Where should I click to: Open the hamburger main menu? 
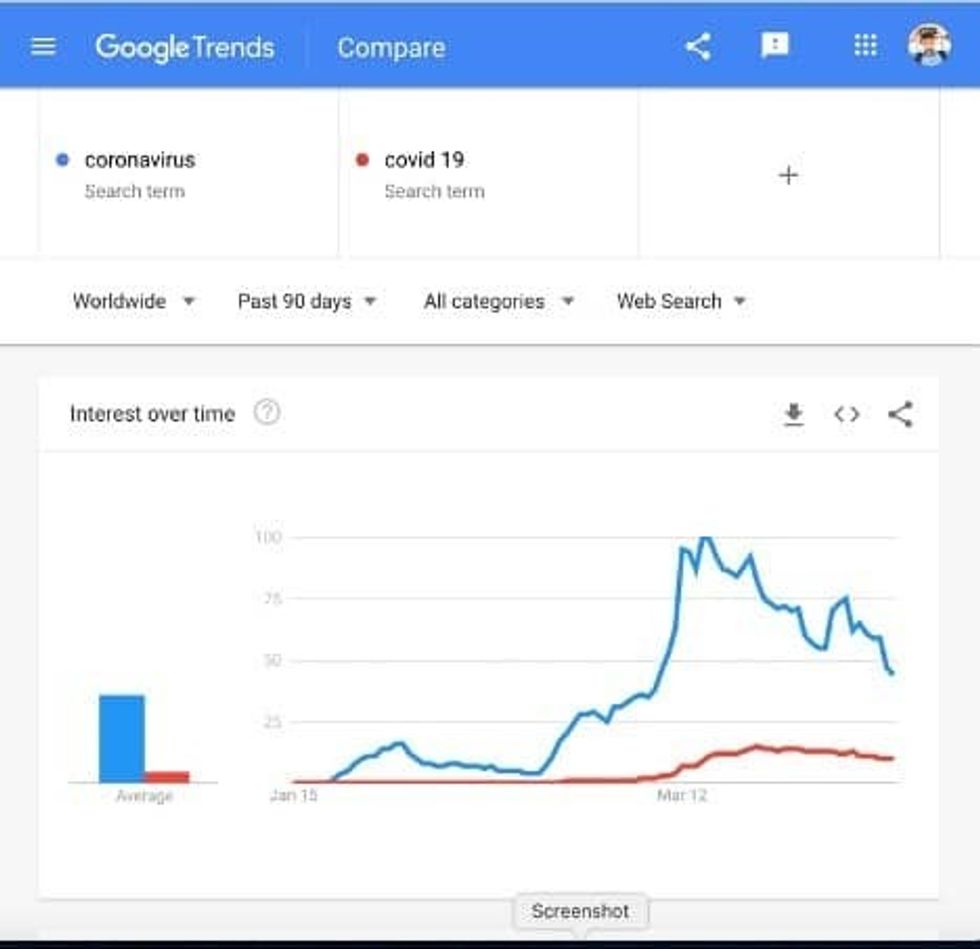click(x=43, y=47)
